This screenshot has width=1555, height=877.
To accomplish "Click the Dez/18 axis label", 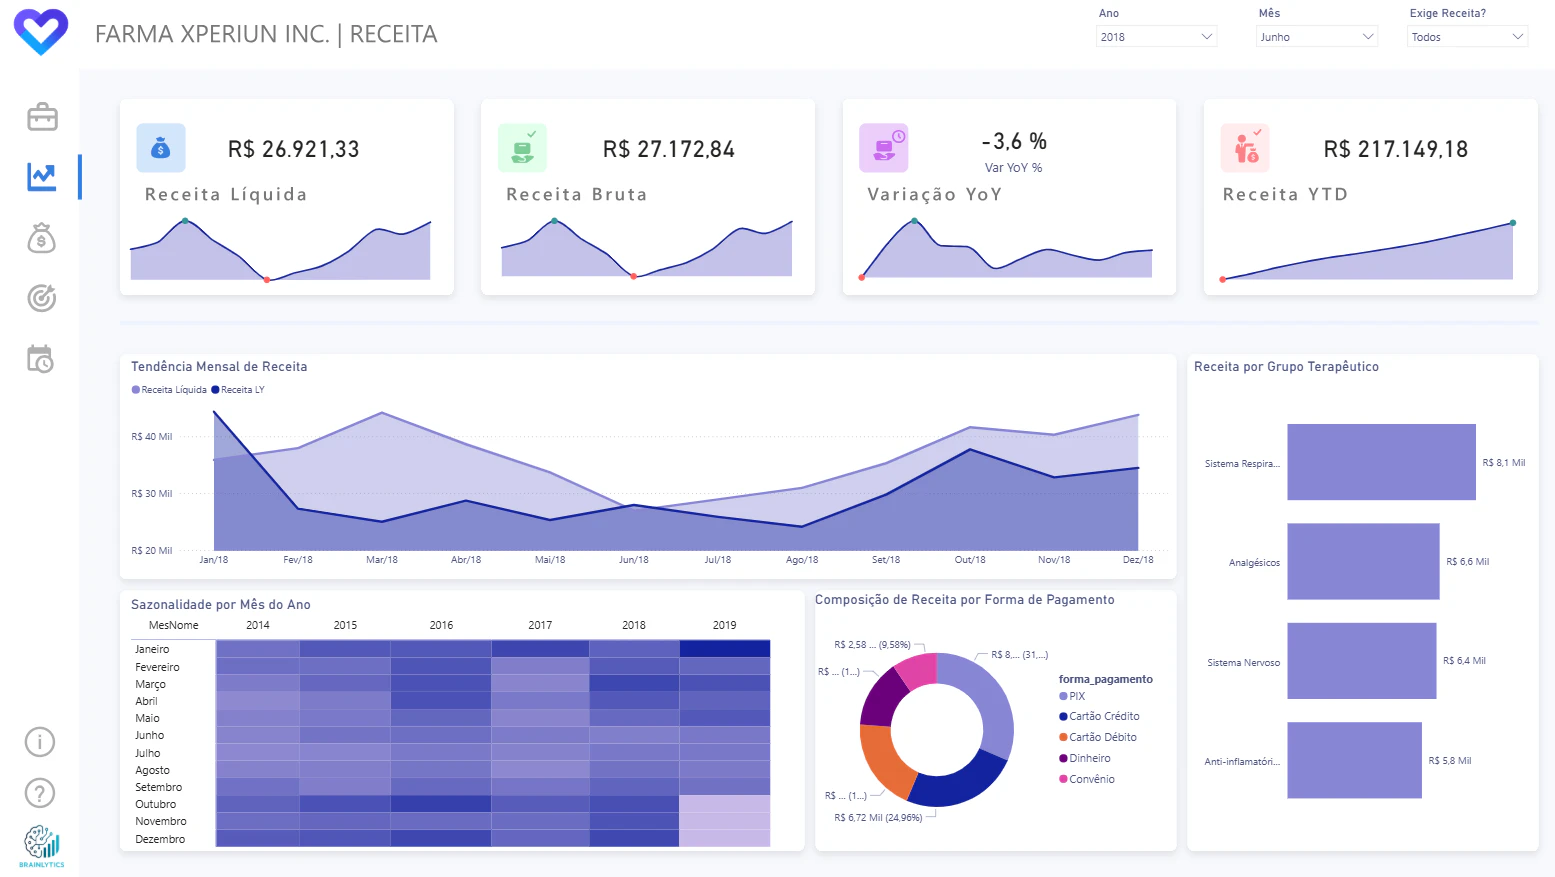I will (1138, 560).
